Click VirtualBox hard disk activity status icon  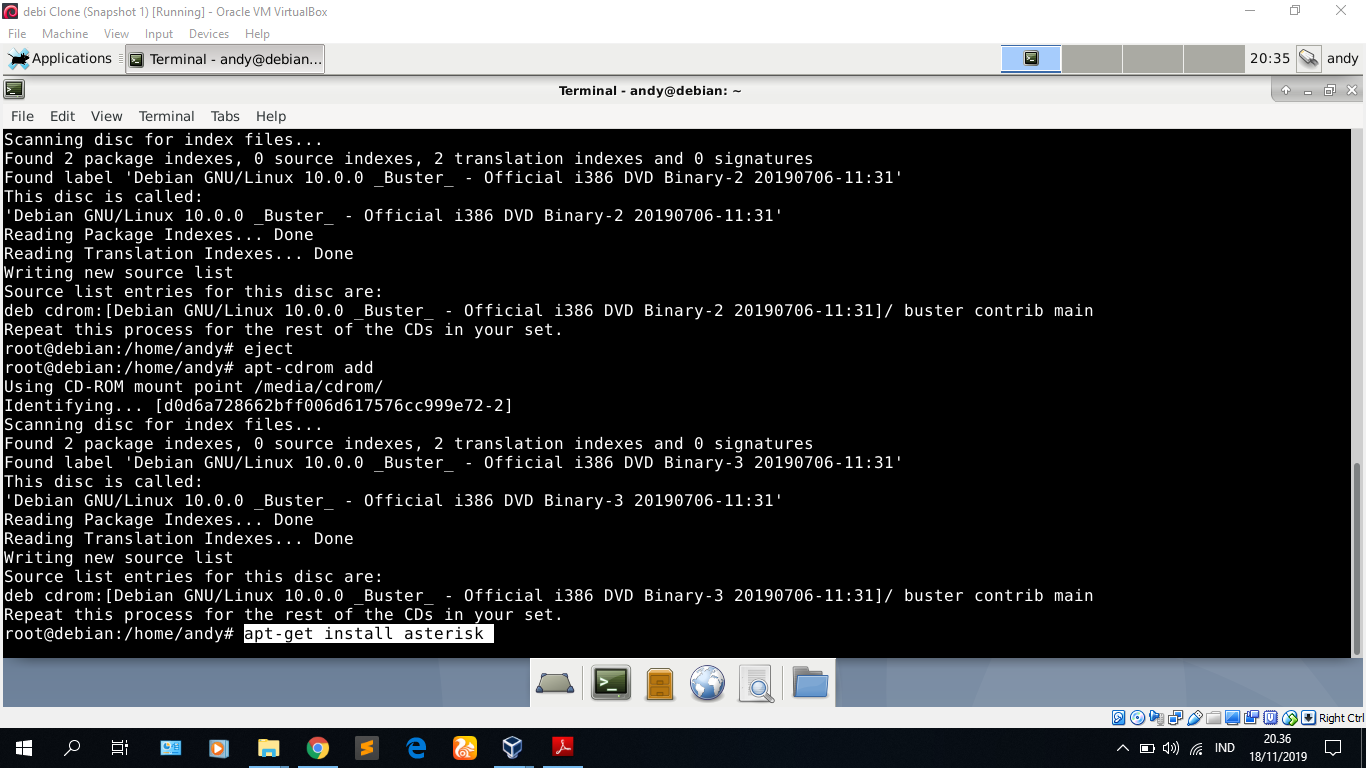click(x=1118, y=718)
